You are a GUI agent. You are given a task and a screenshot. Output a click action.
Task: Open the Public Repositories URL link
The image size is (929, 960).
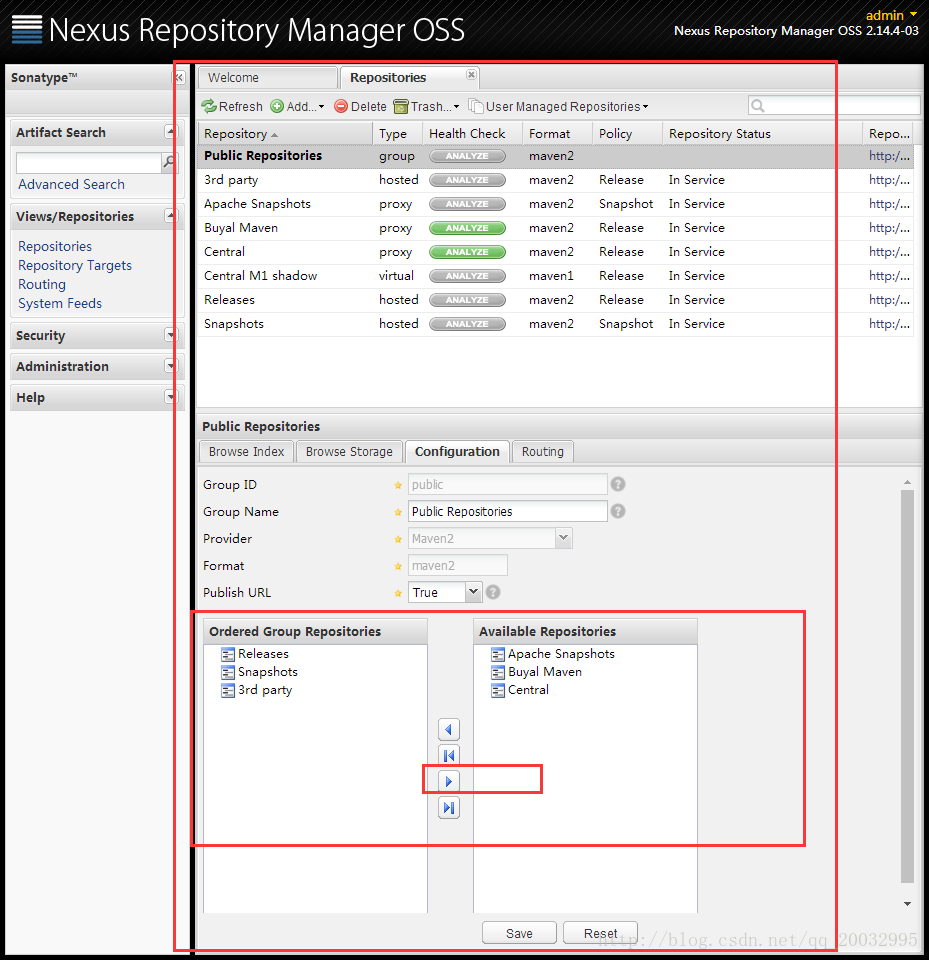coord(889,156)
